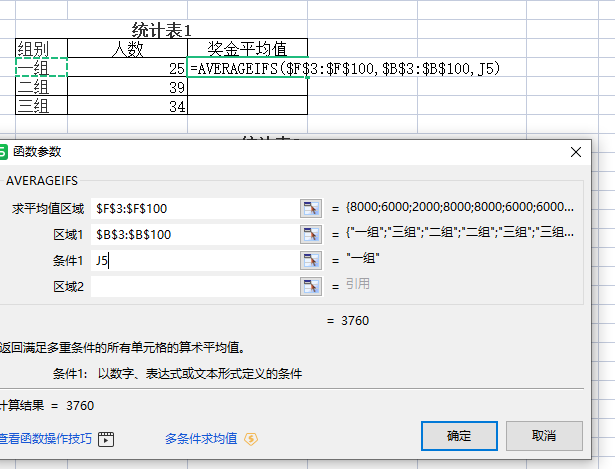Close the 函数参数 dialog
This screenshot has width=615, height=469.
[x=576, y=152]
